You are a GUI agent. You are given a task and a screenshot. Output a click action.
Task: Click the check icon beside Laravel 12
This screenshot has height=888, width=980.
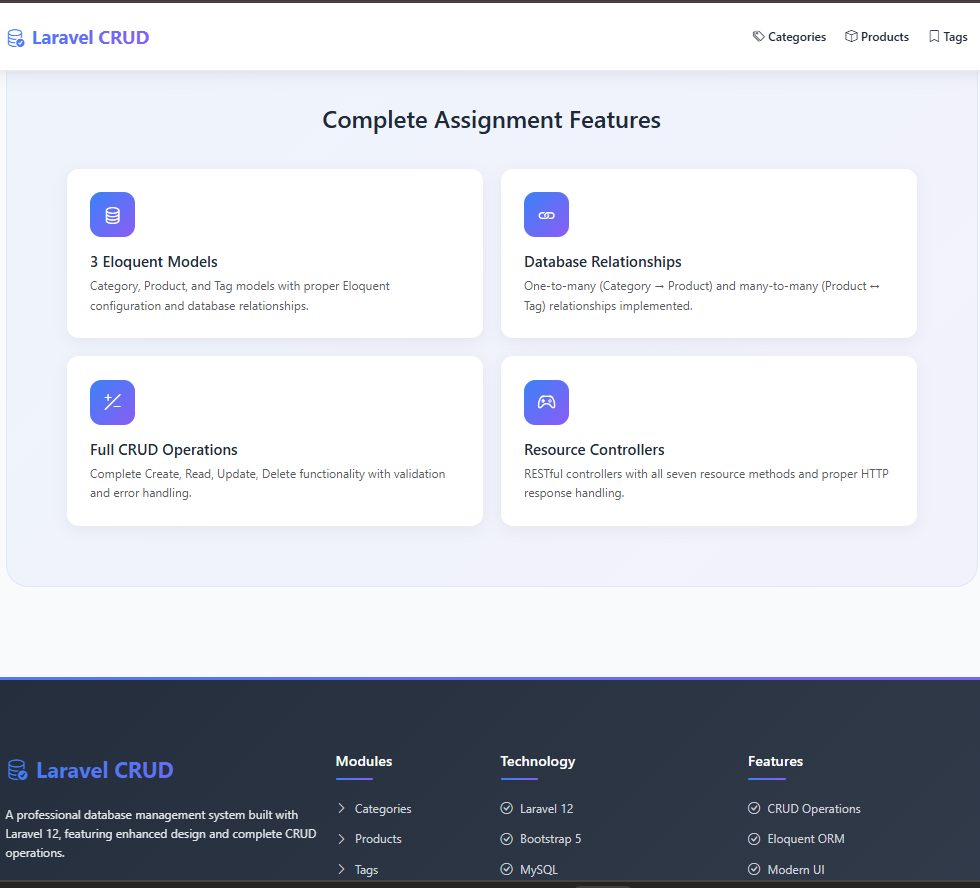[x=507, y=808]
